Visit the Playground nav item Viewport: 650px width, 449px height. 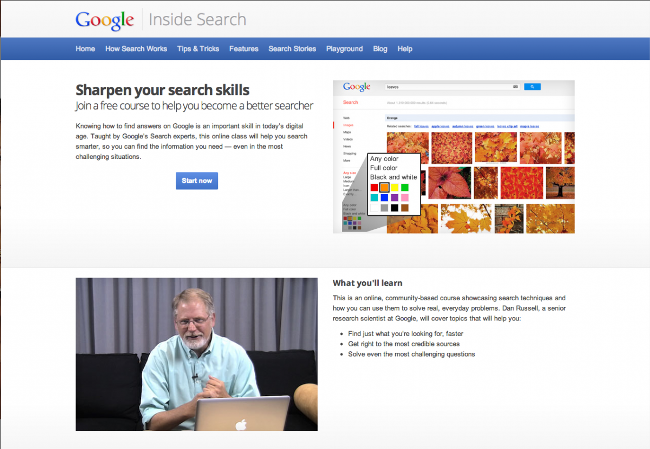pyautogui.click(x=344, y=49)
